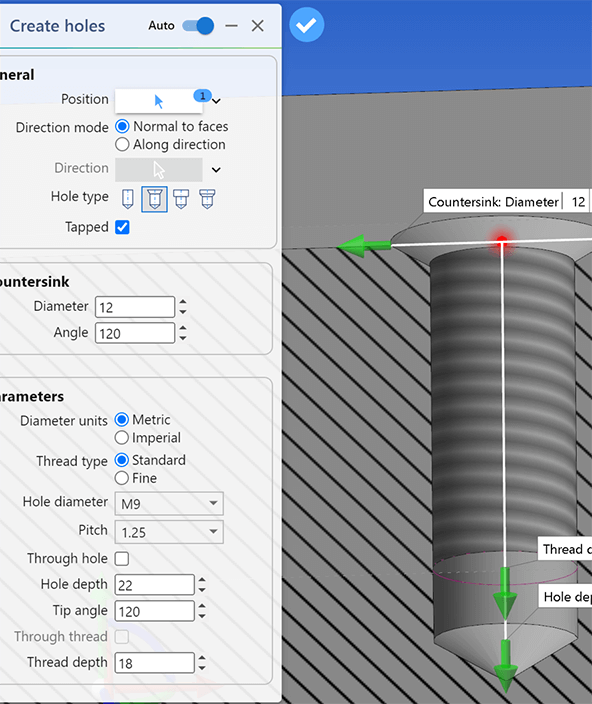The width and height of the screenshot is (592, 704).
Task: Increase Thread depth with up arrow
Action: point(202,658)
